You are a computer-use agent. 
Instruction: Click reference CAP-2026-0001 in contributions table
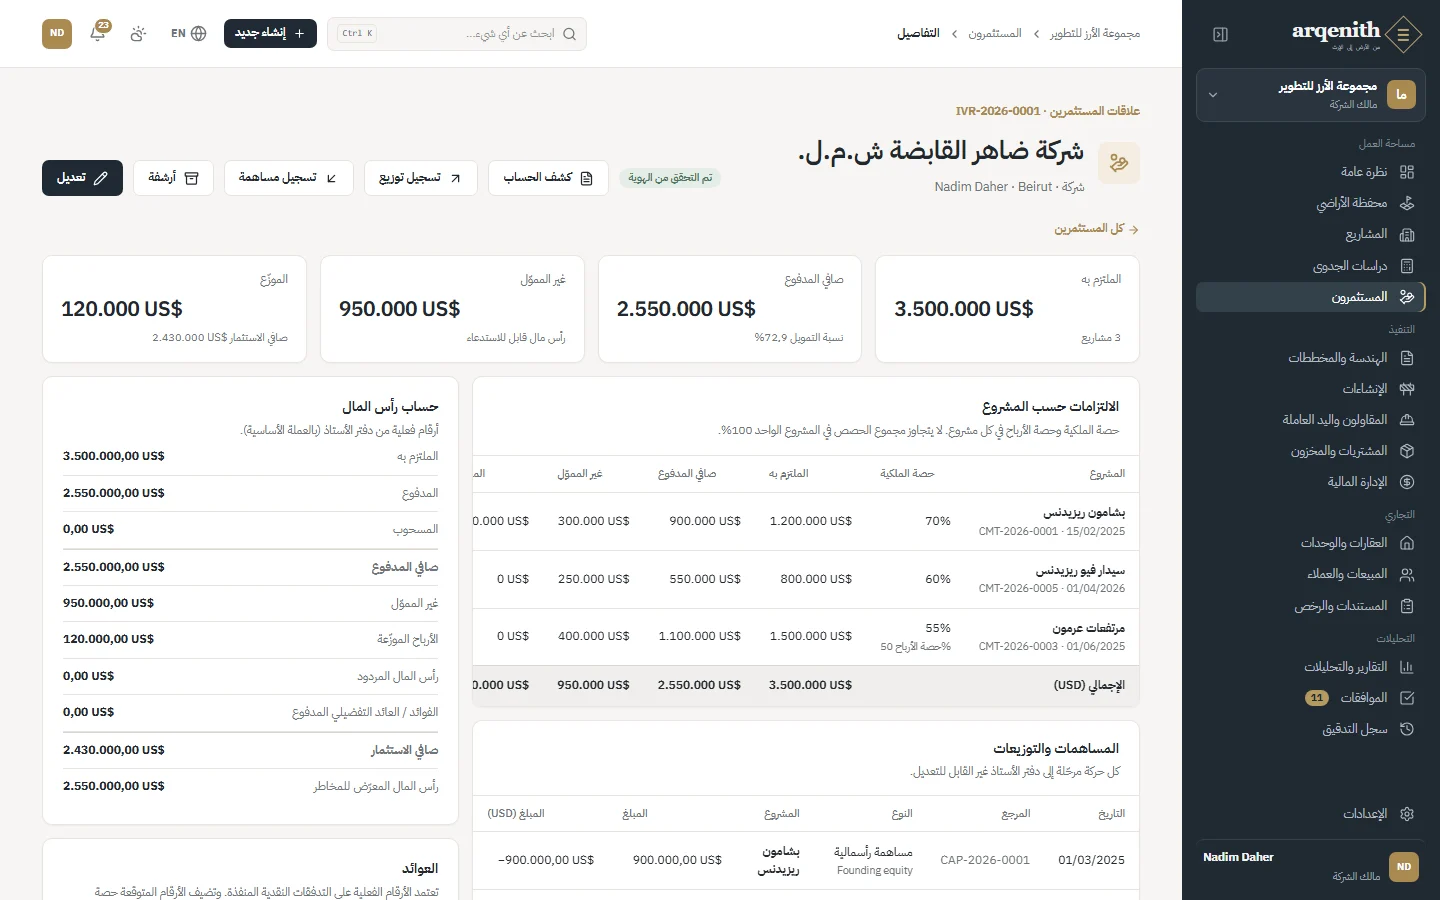click(985, 860)
